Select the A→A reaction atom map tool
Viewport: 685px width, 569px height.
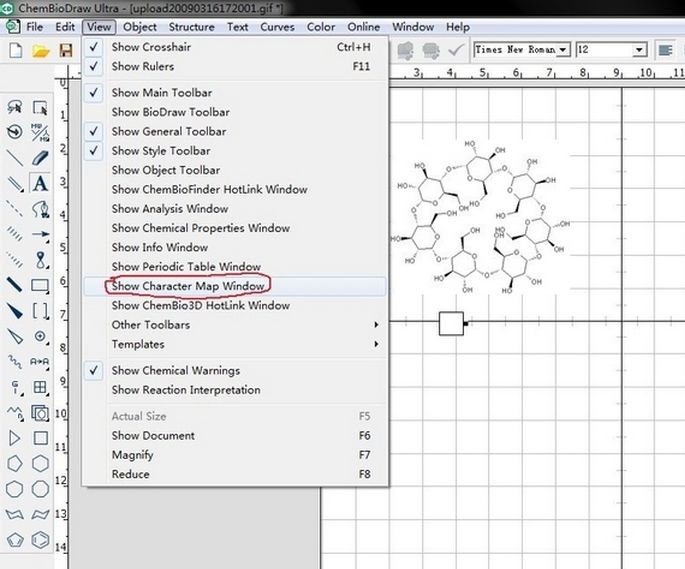(x=39, y=361)
